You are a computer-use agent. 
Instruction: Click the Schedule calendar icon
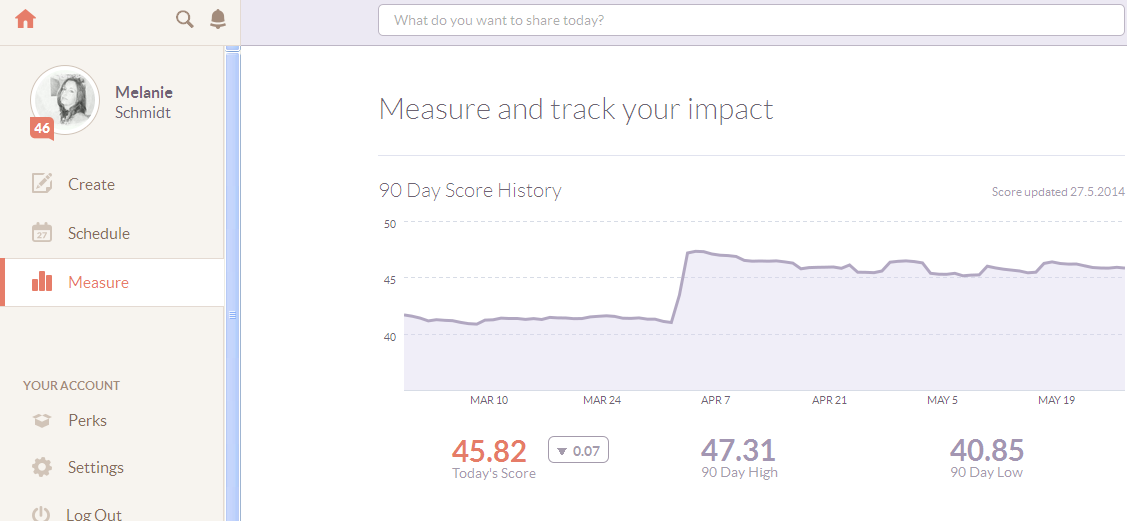42,233
